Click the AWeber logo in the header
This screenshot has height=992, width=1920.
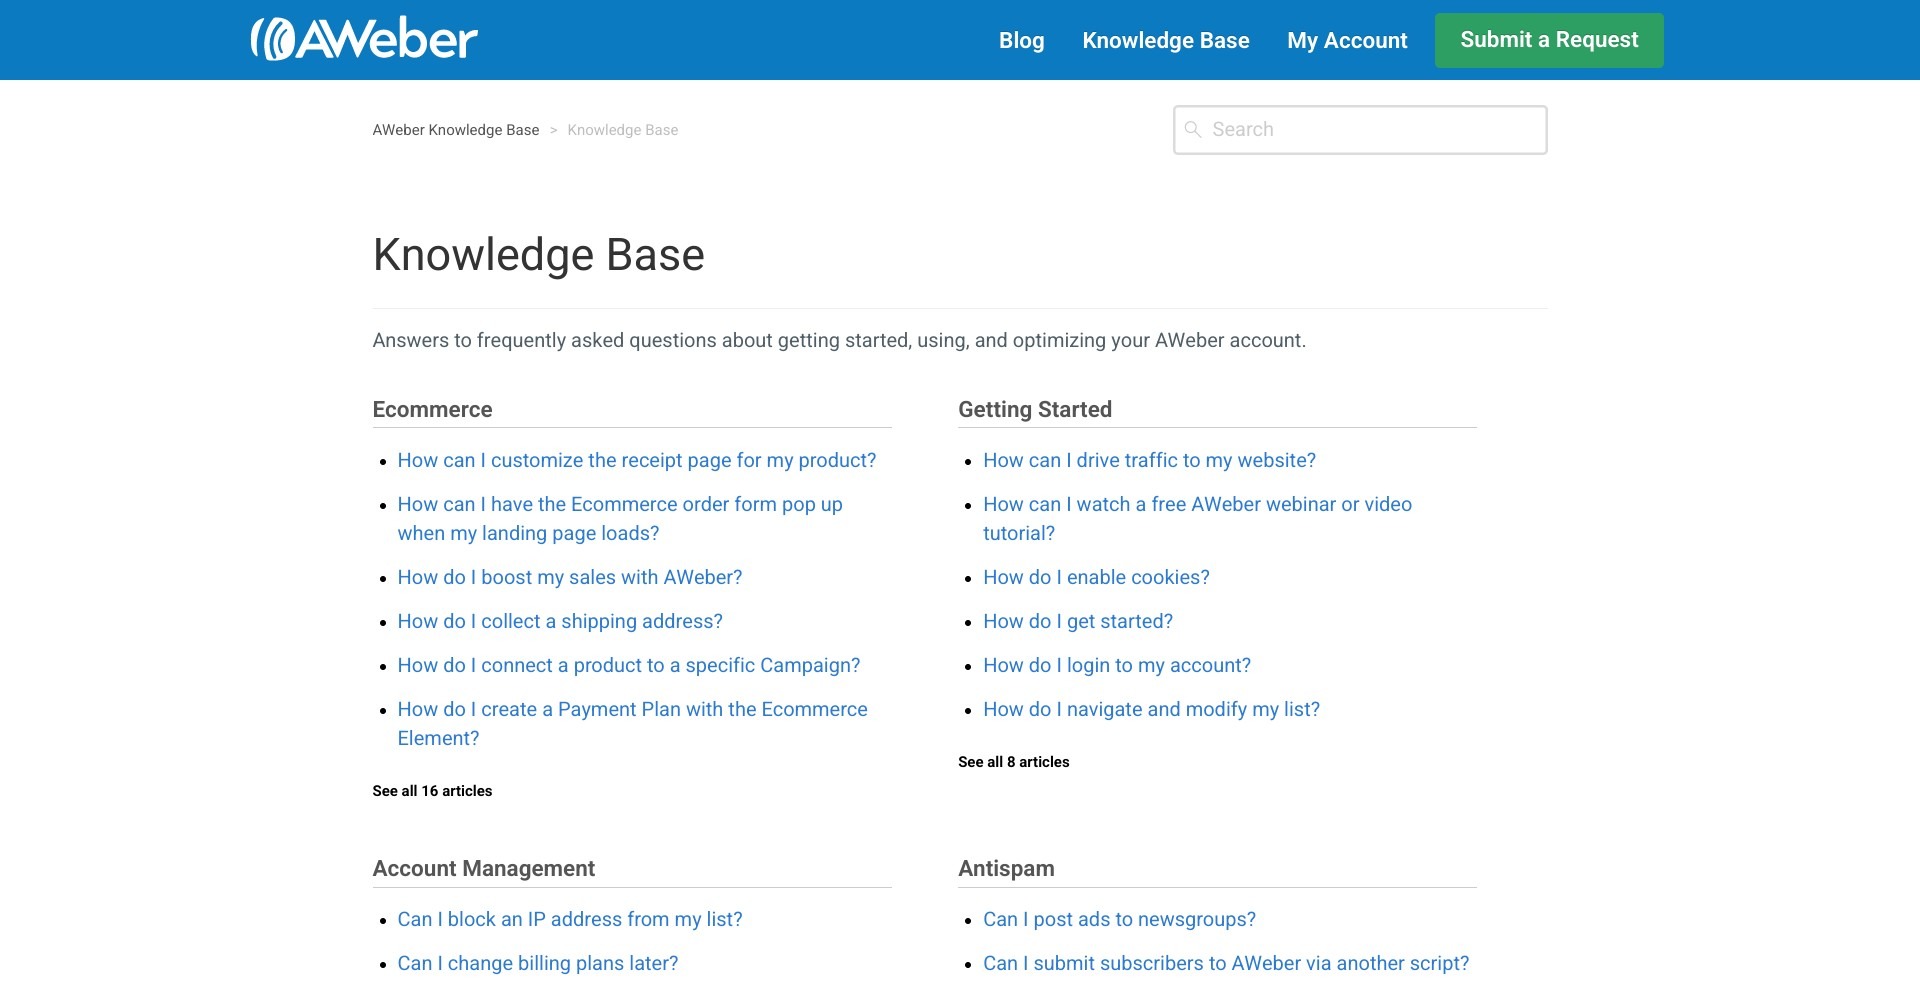click(364, 39)
